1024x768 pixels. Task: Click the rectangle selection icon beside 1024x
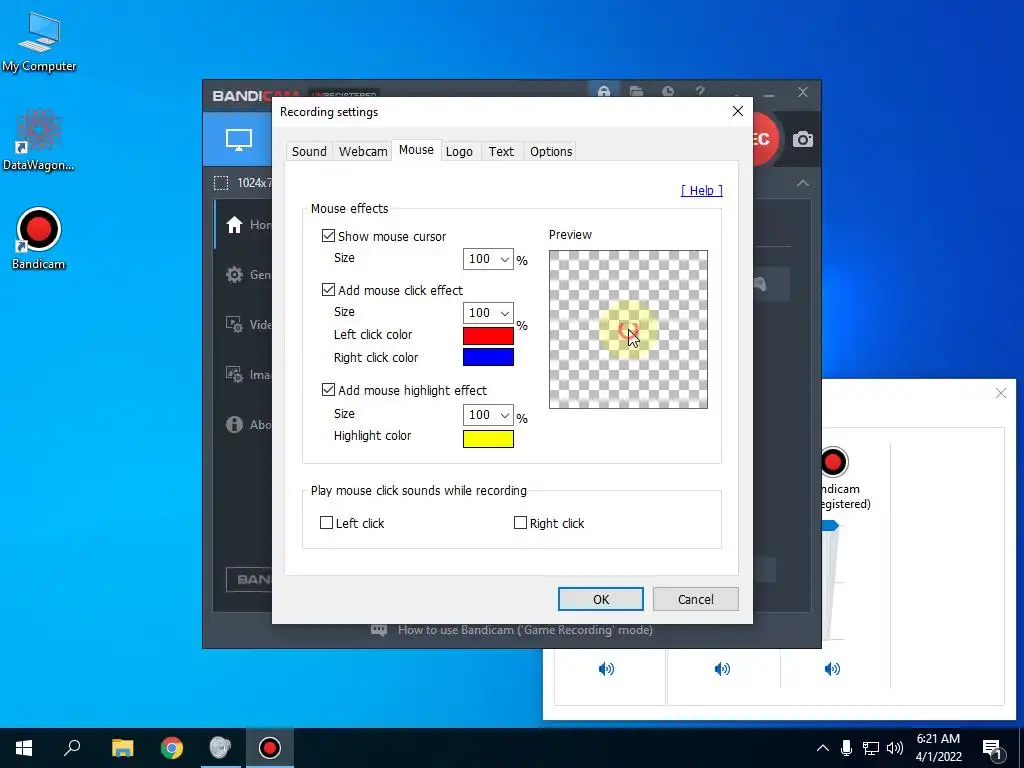pos(221,183)
